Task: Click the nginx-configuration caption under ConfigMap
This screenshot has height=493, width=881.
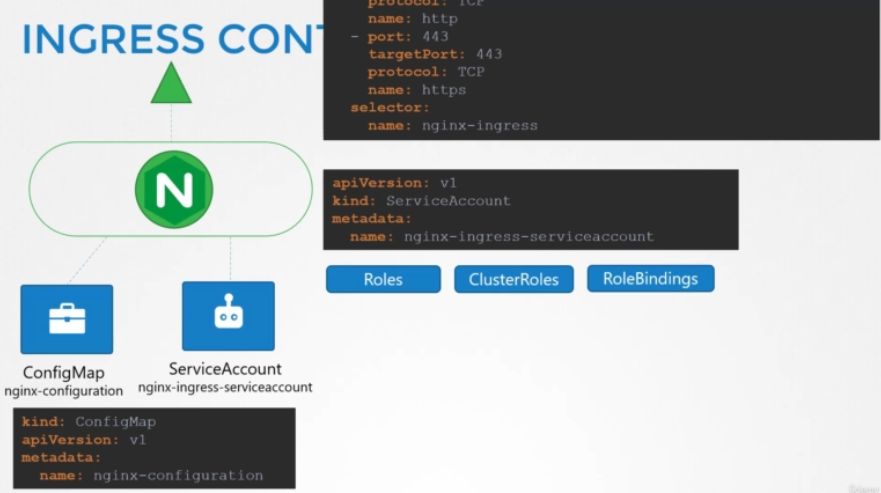Action: 63,391
